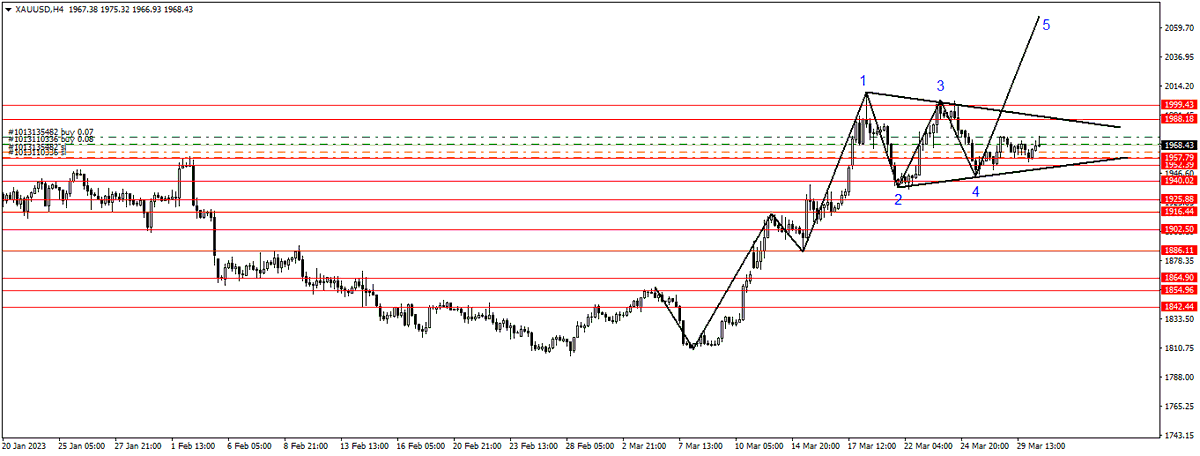Click the 25 Jan 05:00 time label

tap(83, 446)
